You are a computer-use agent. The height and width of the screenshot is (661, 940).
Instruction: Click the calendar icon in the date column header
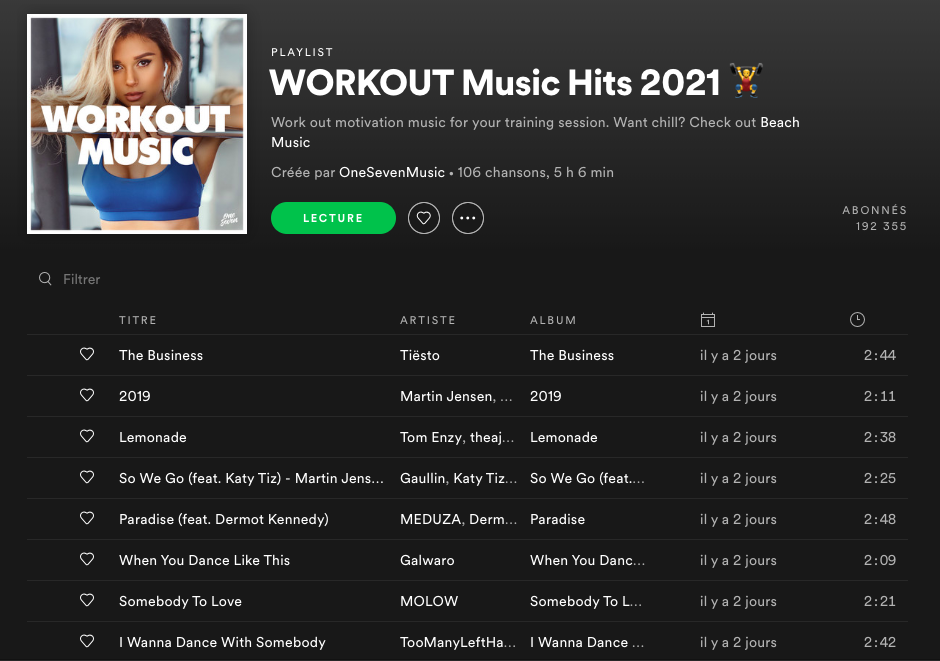(x=708, y=319)
